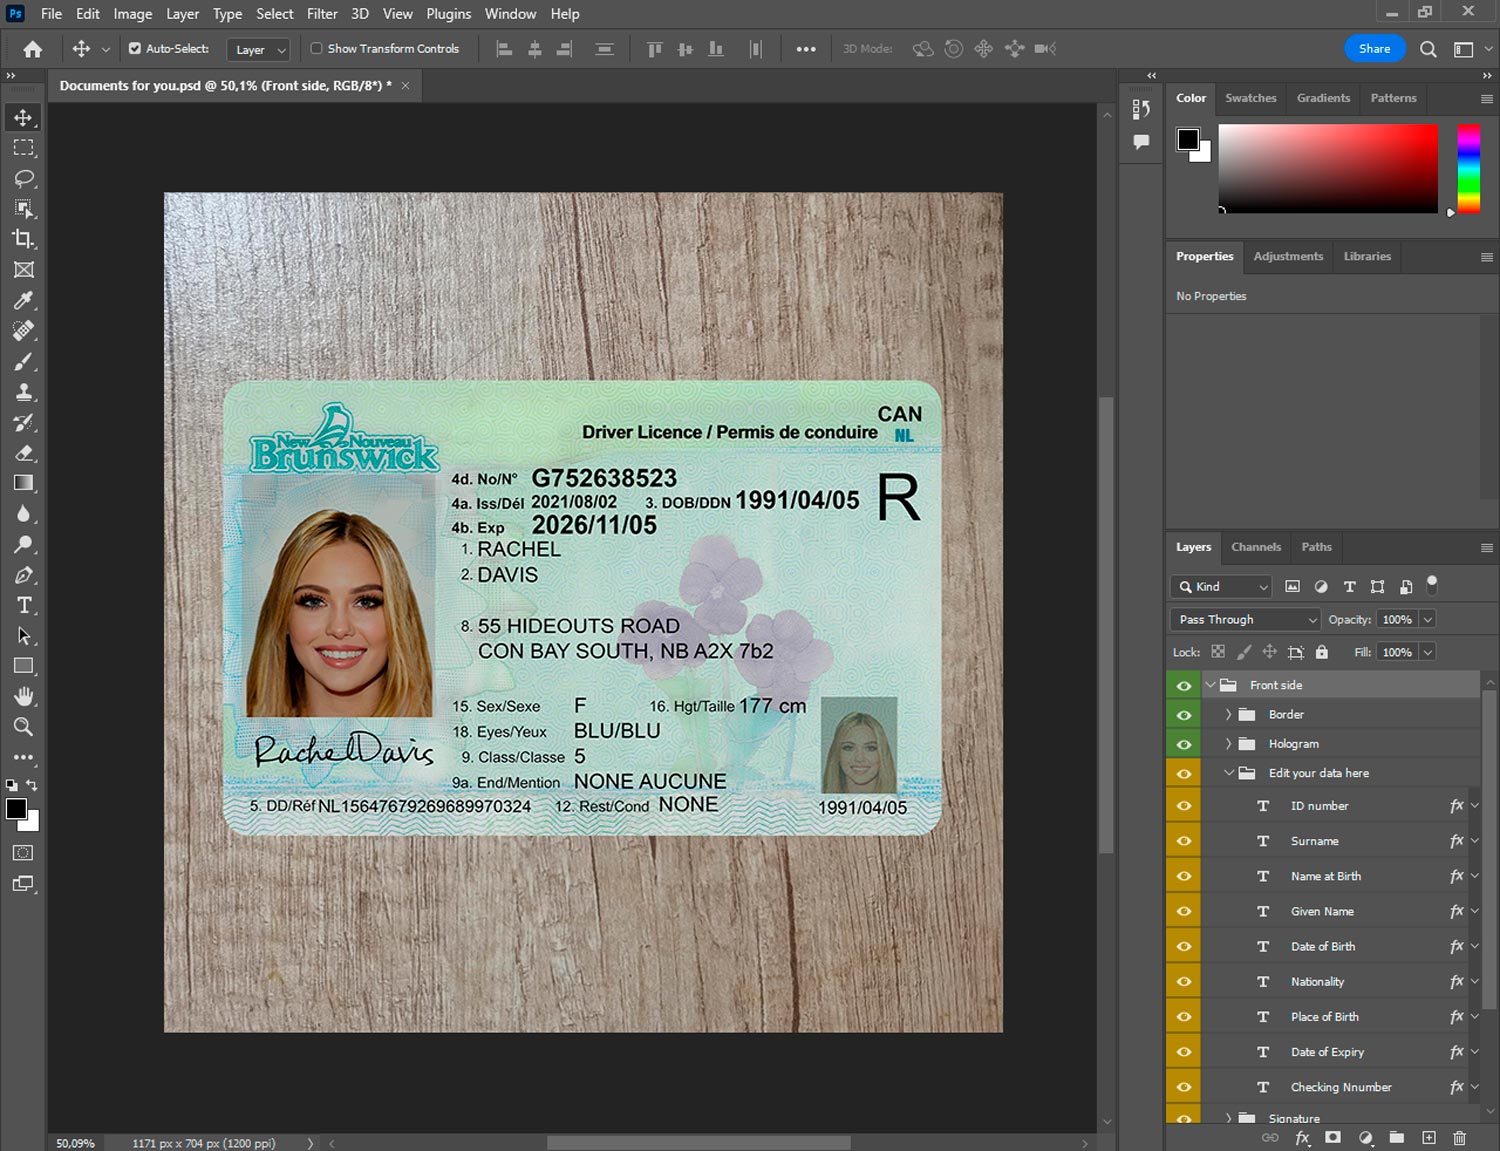Enable Show Transform Controls
The width and height of the screenshot is (1500, 1151).
[316, 48]
